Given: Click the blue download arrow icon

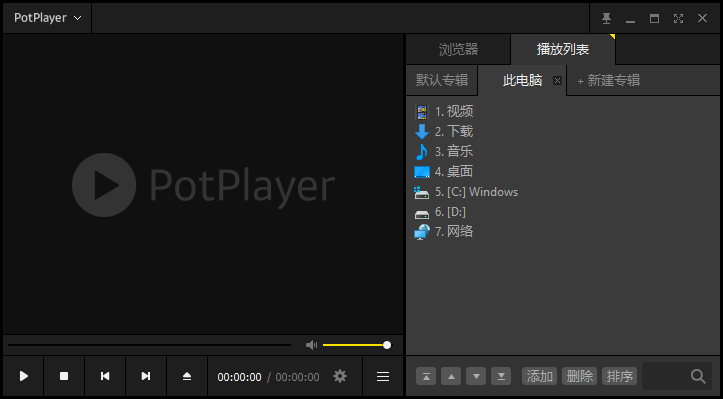Looking at the screenshot, I should tap(421, 132).
